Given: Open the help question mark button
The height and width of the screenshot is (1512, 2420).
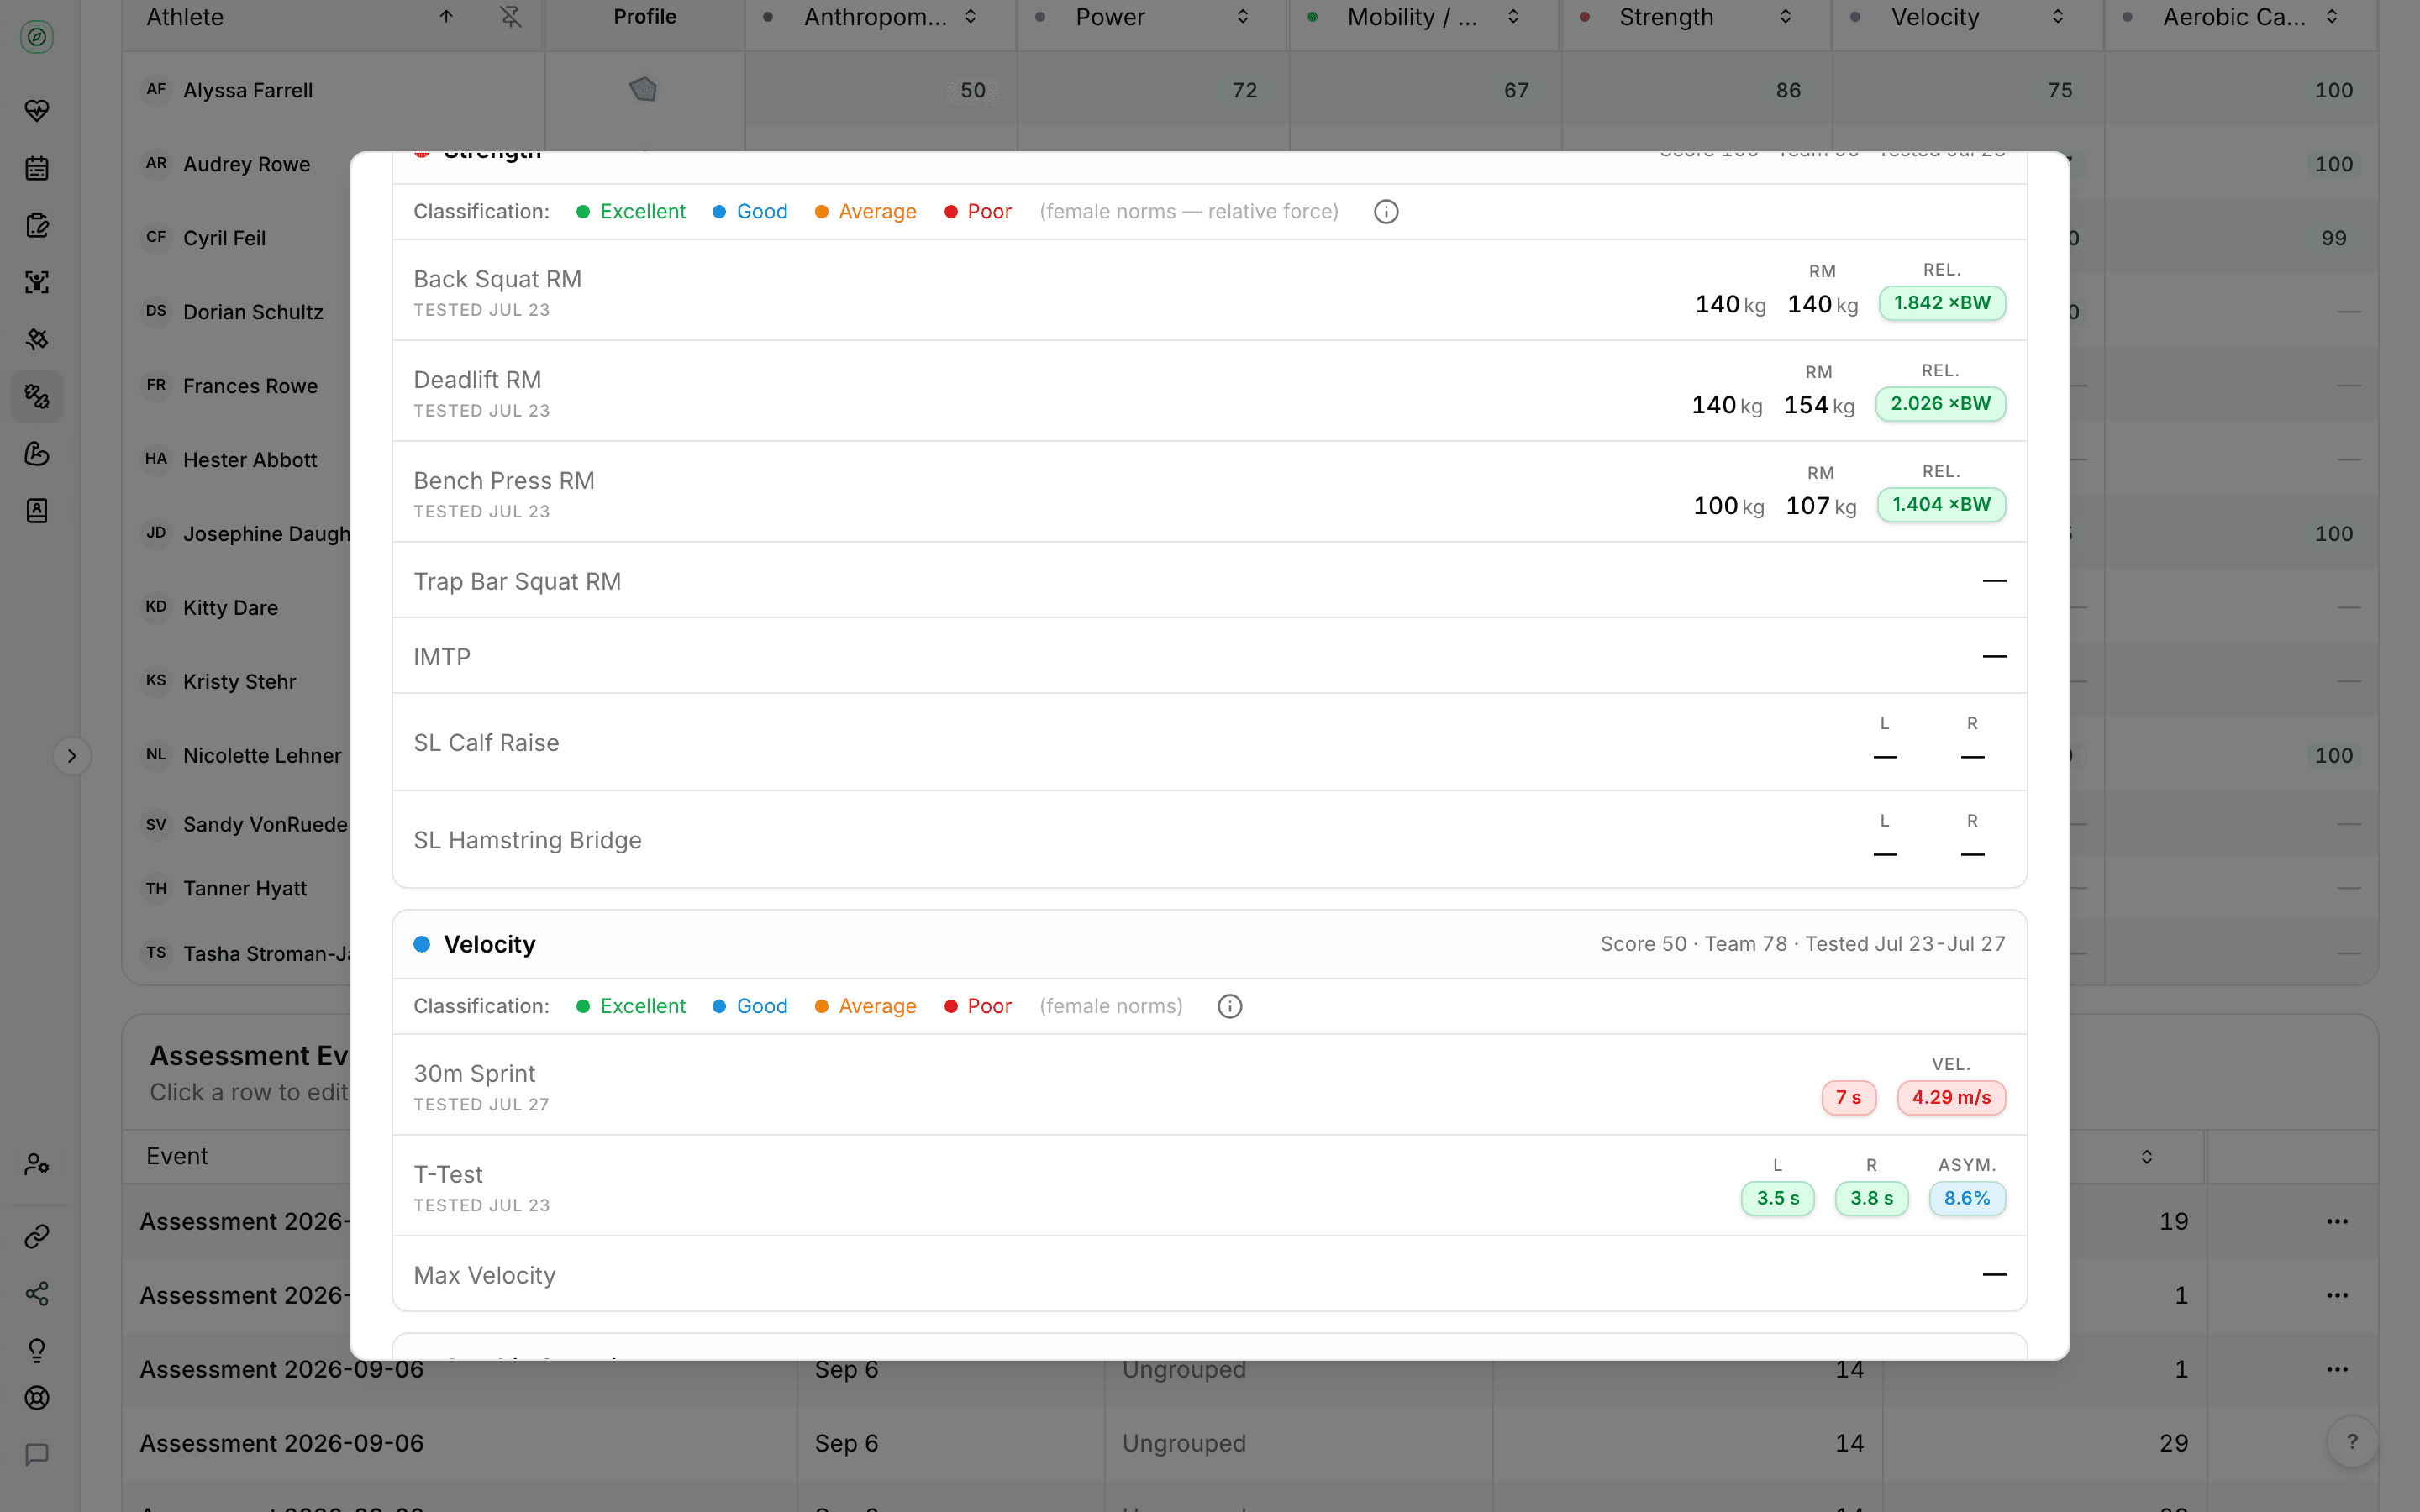Looking at the screenshot, I should 2352,1442.
